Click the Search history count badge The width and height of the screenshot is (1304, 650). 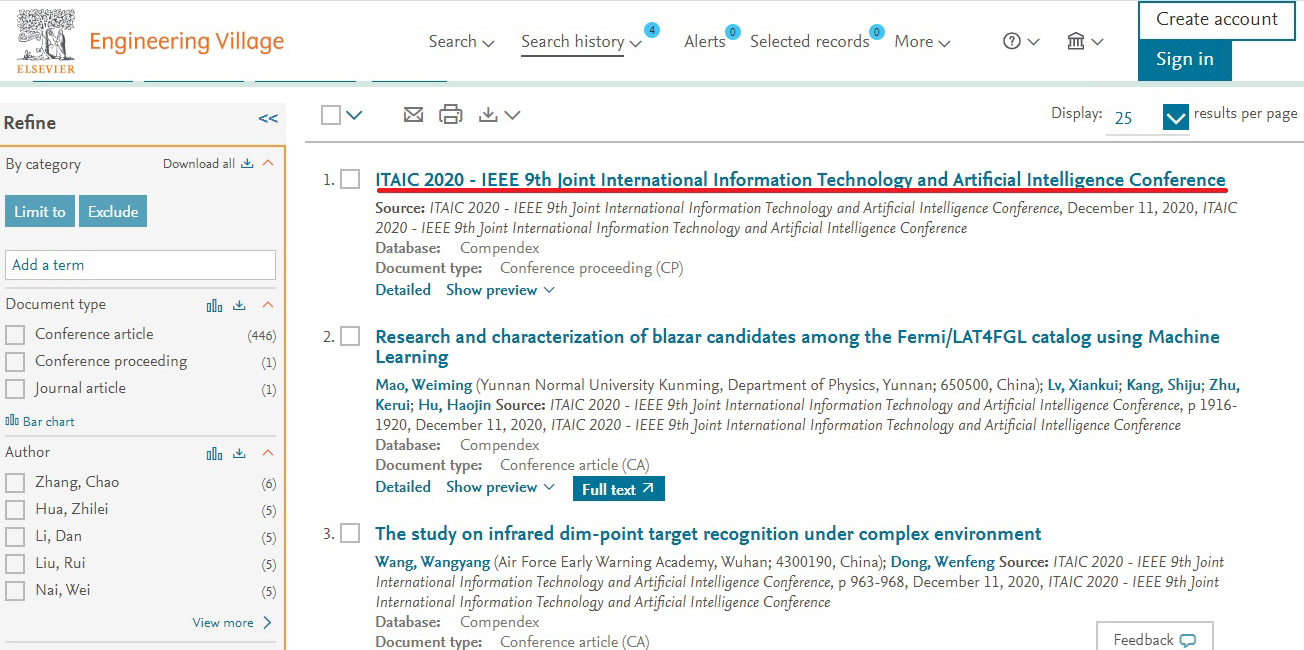point(652,30)
